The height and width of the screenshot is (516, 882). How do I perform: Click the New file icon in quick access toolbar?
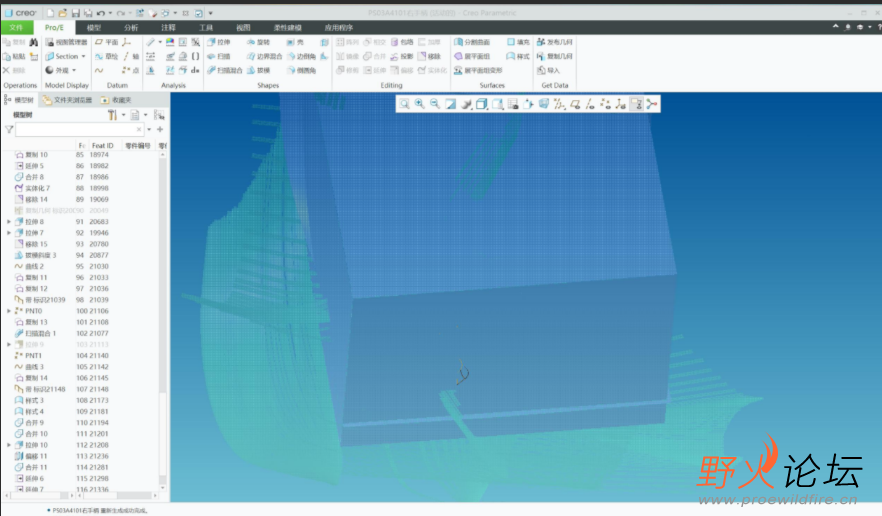coord(51,12)
